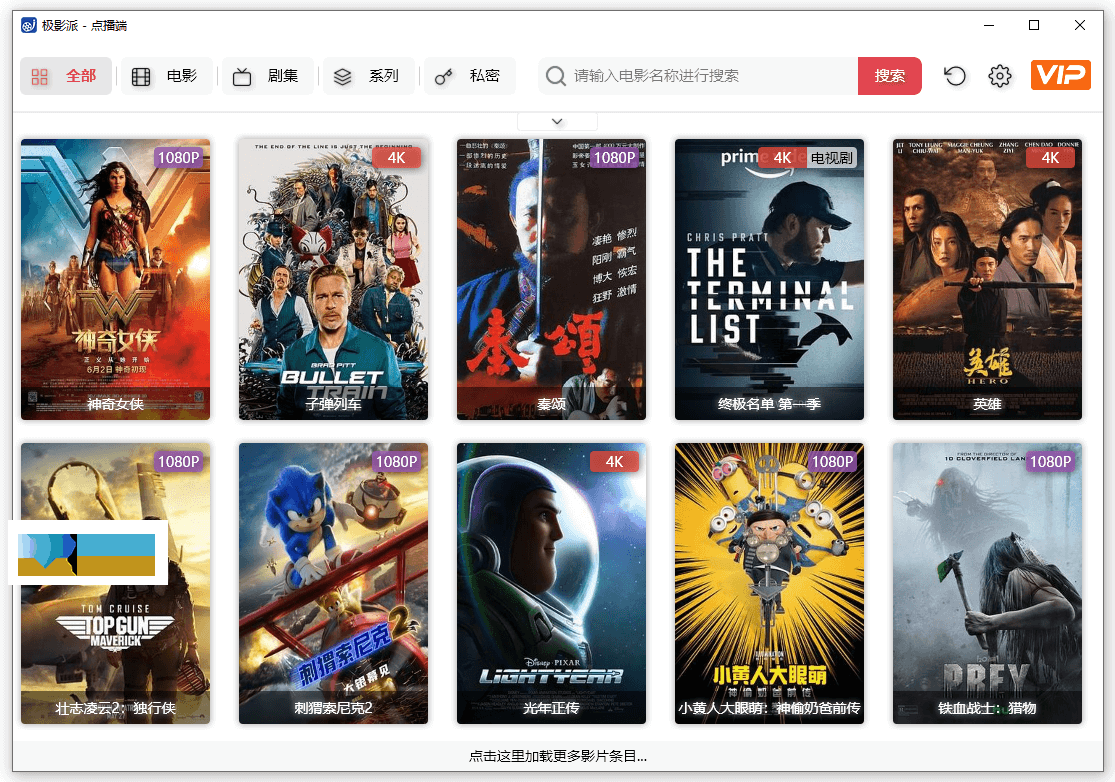Viewport: 1115px width, 782px height.
Task: Click the key icon beside 私密
Action: 444,77
